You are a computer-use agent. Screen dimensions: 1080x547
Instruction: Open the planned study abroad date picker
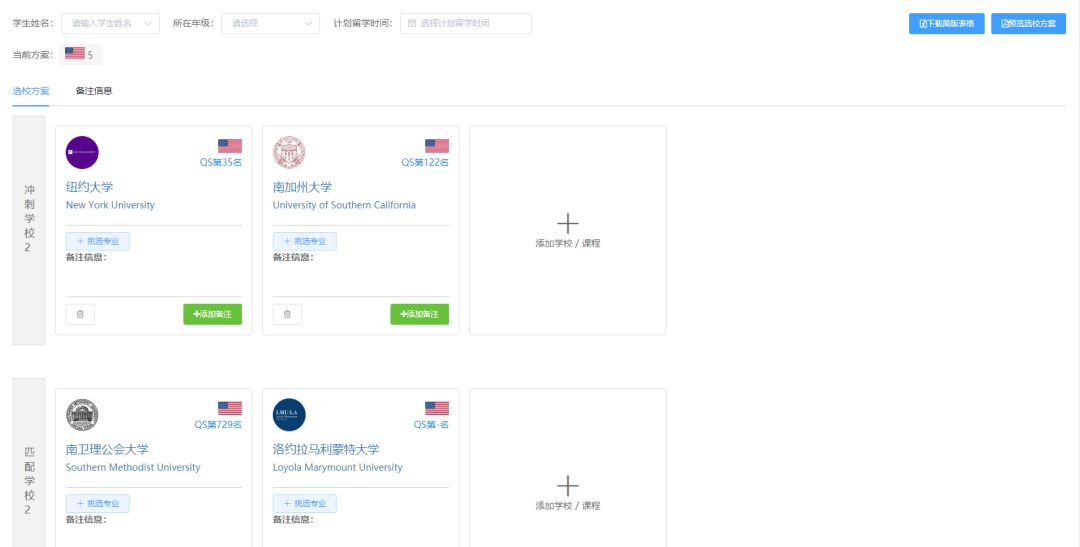(x=465, y=23)
